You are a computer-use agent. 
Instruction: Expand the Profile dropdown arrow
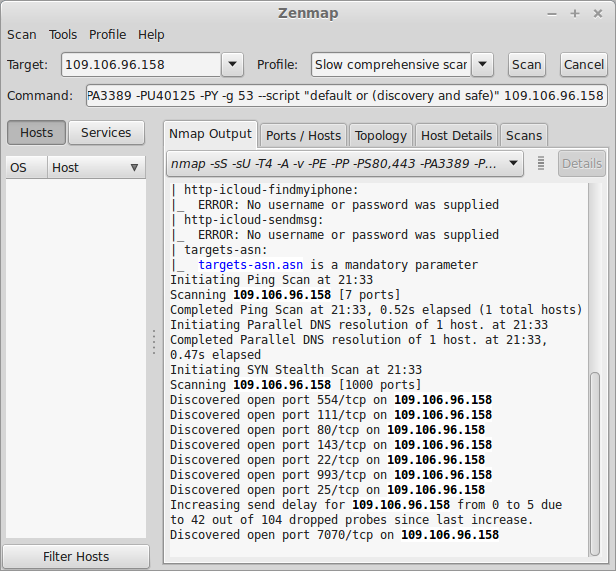click(482, 64)
